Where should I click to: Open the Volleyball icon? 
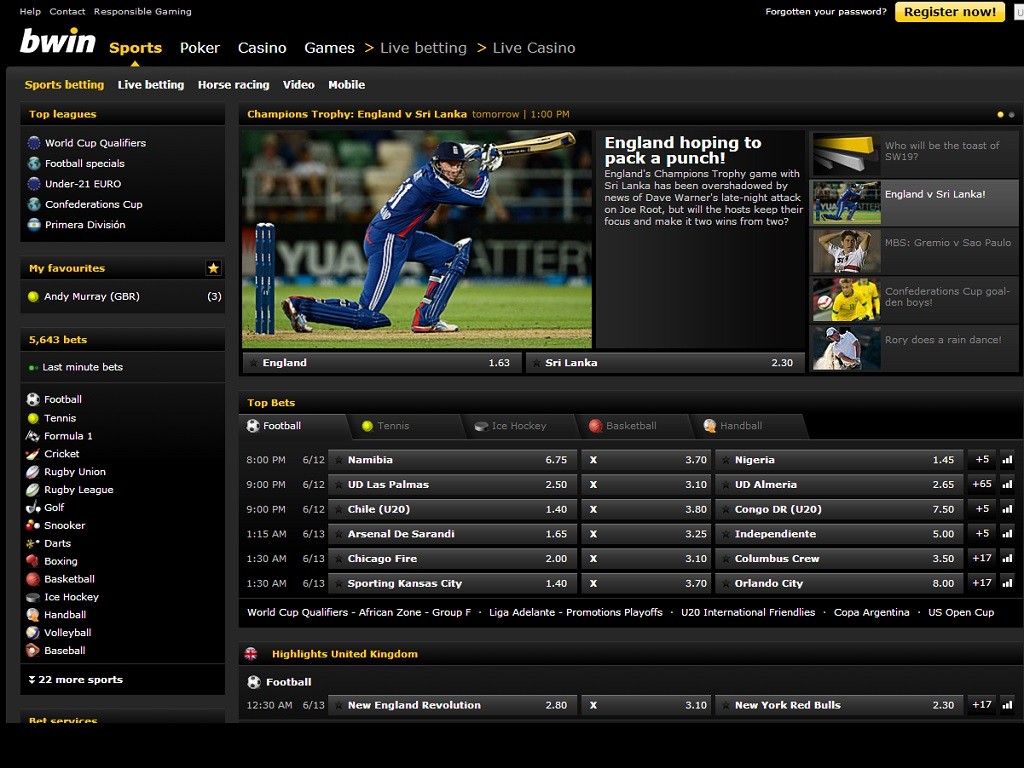pos(33,632)
